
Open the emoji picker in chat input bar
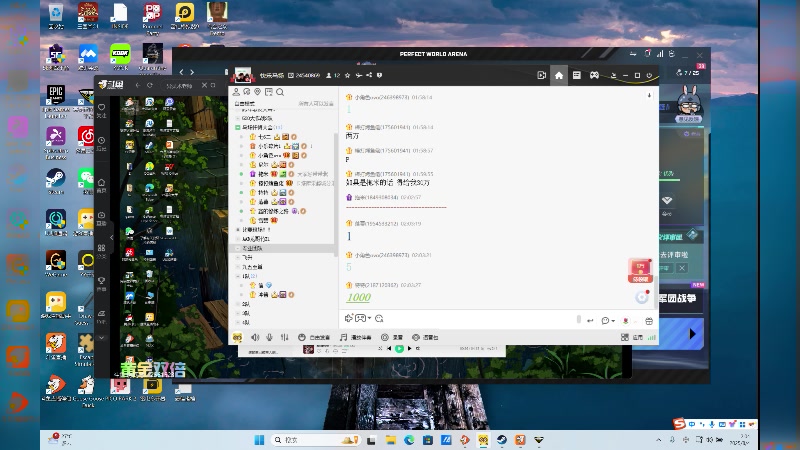pos(379,318)
